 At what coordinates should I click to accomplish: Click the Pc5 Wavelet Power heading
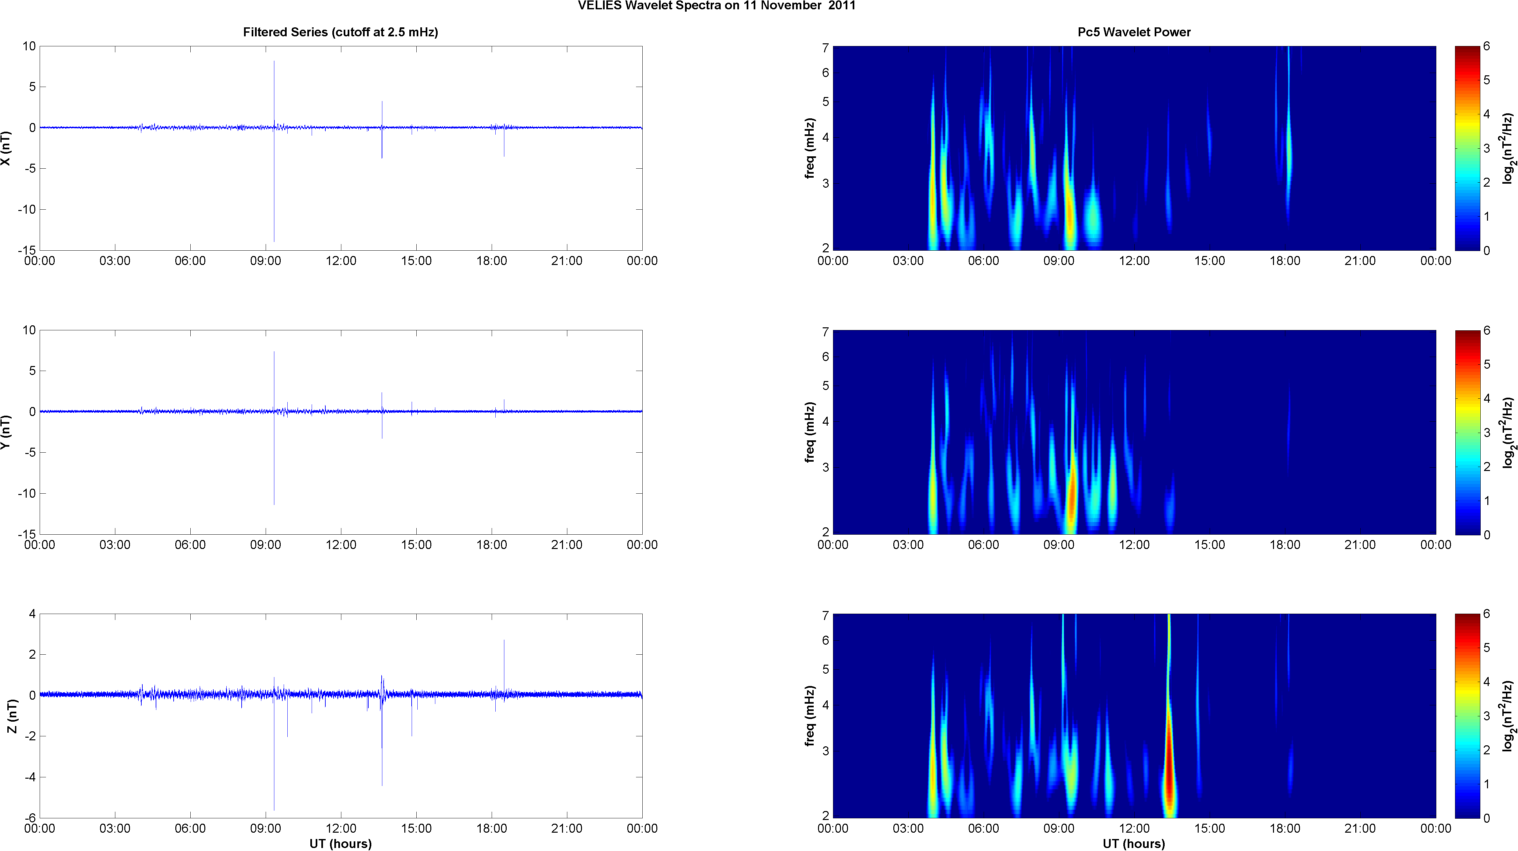click(x=1133, y=32)
